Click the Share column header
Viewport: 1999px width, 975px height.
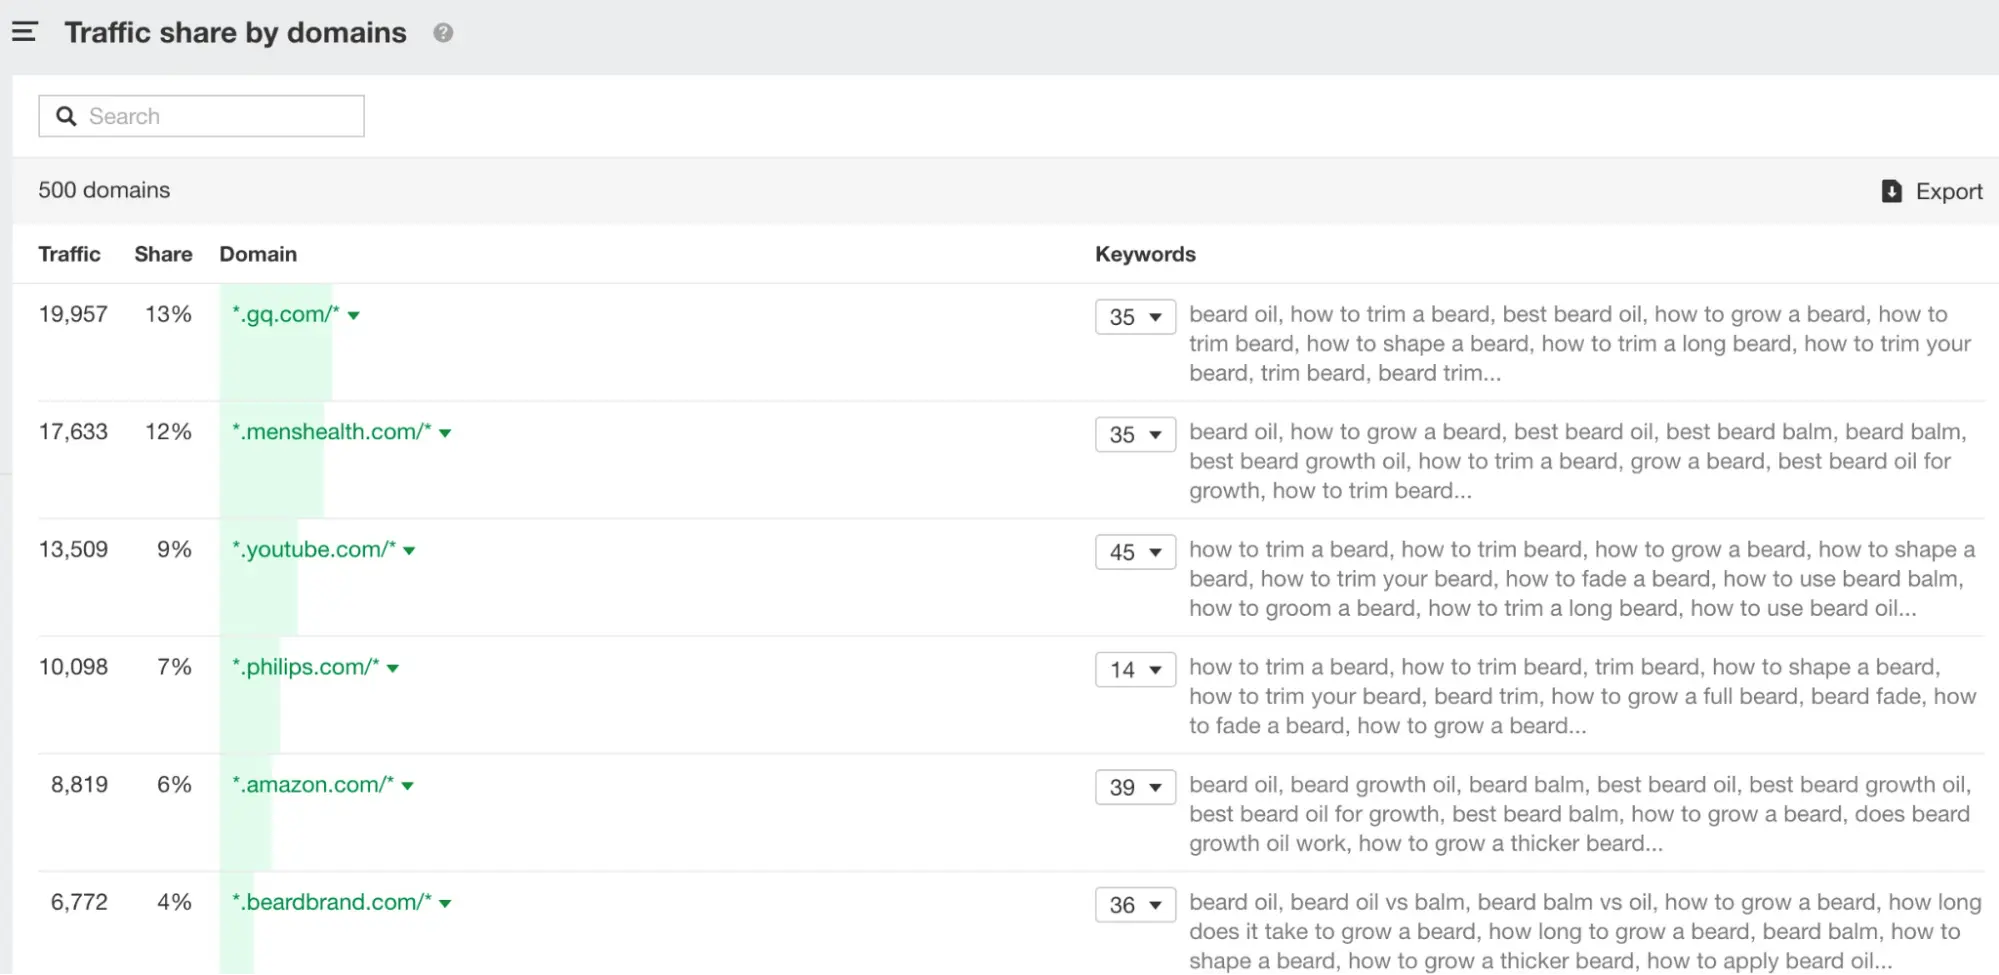[x=163, y=254]
